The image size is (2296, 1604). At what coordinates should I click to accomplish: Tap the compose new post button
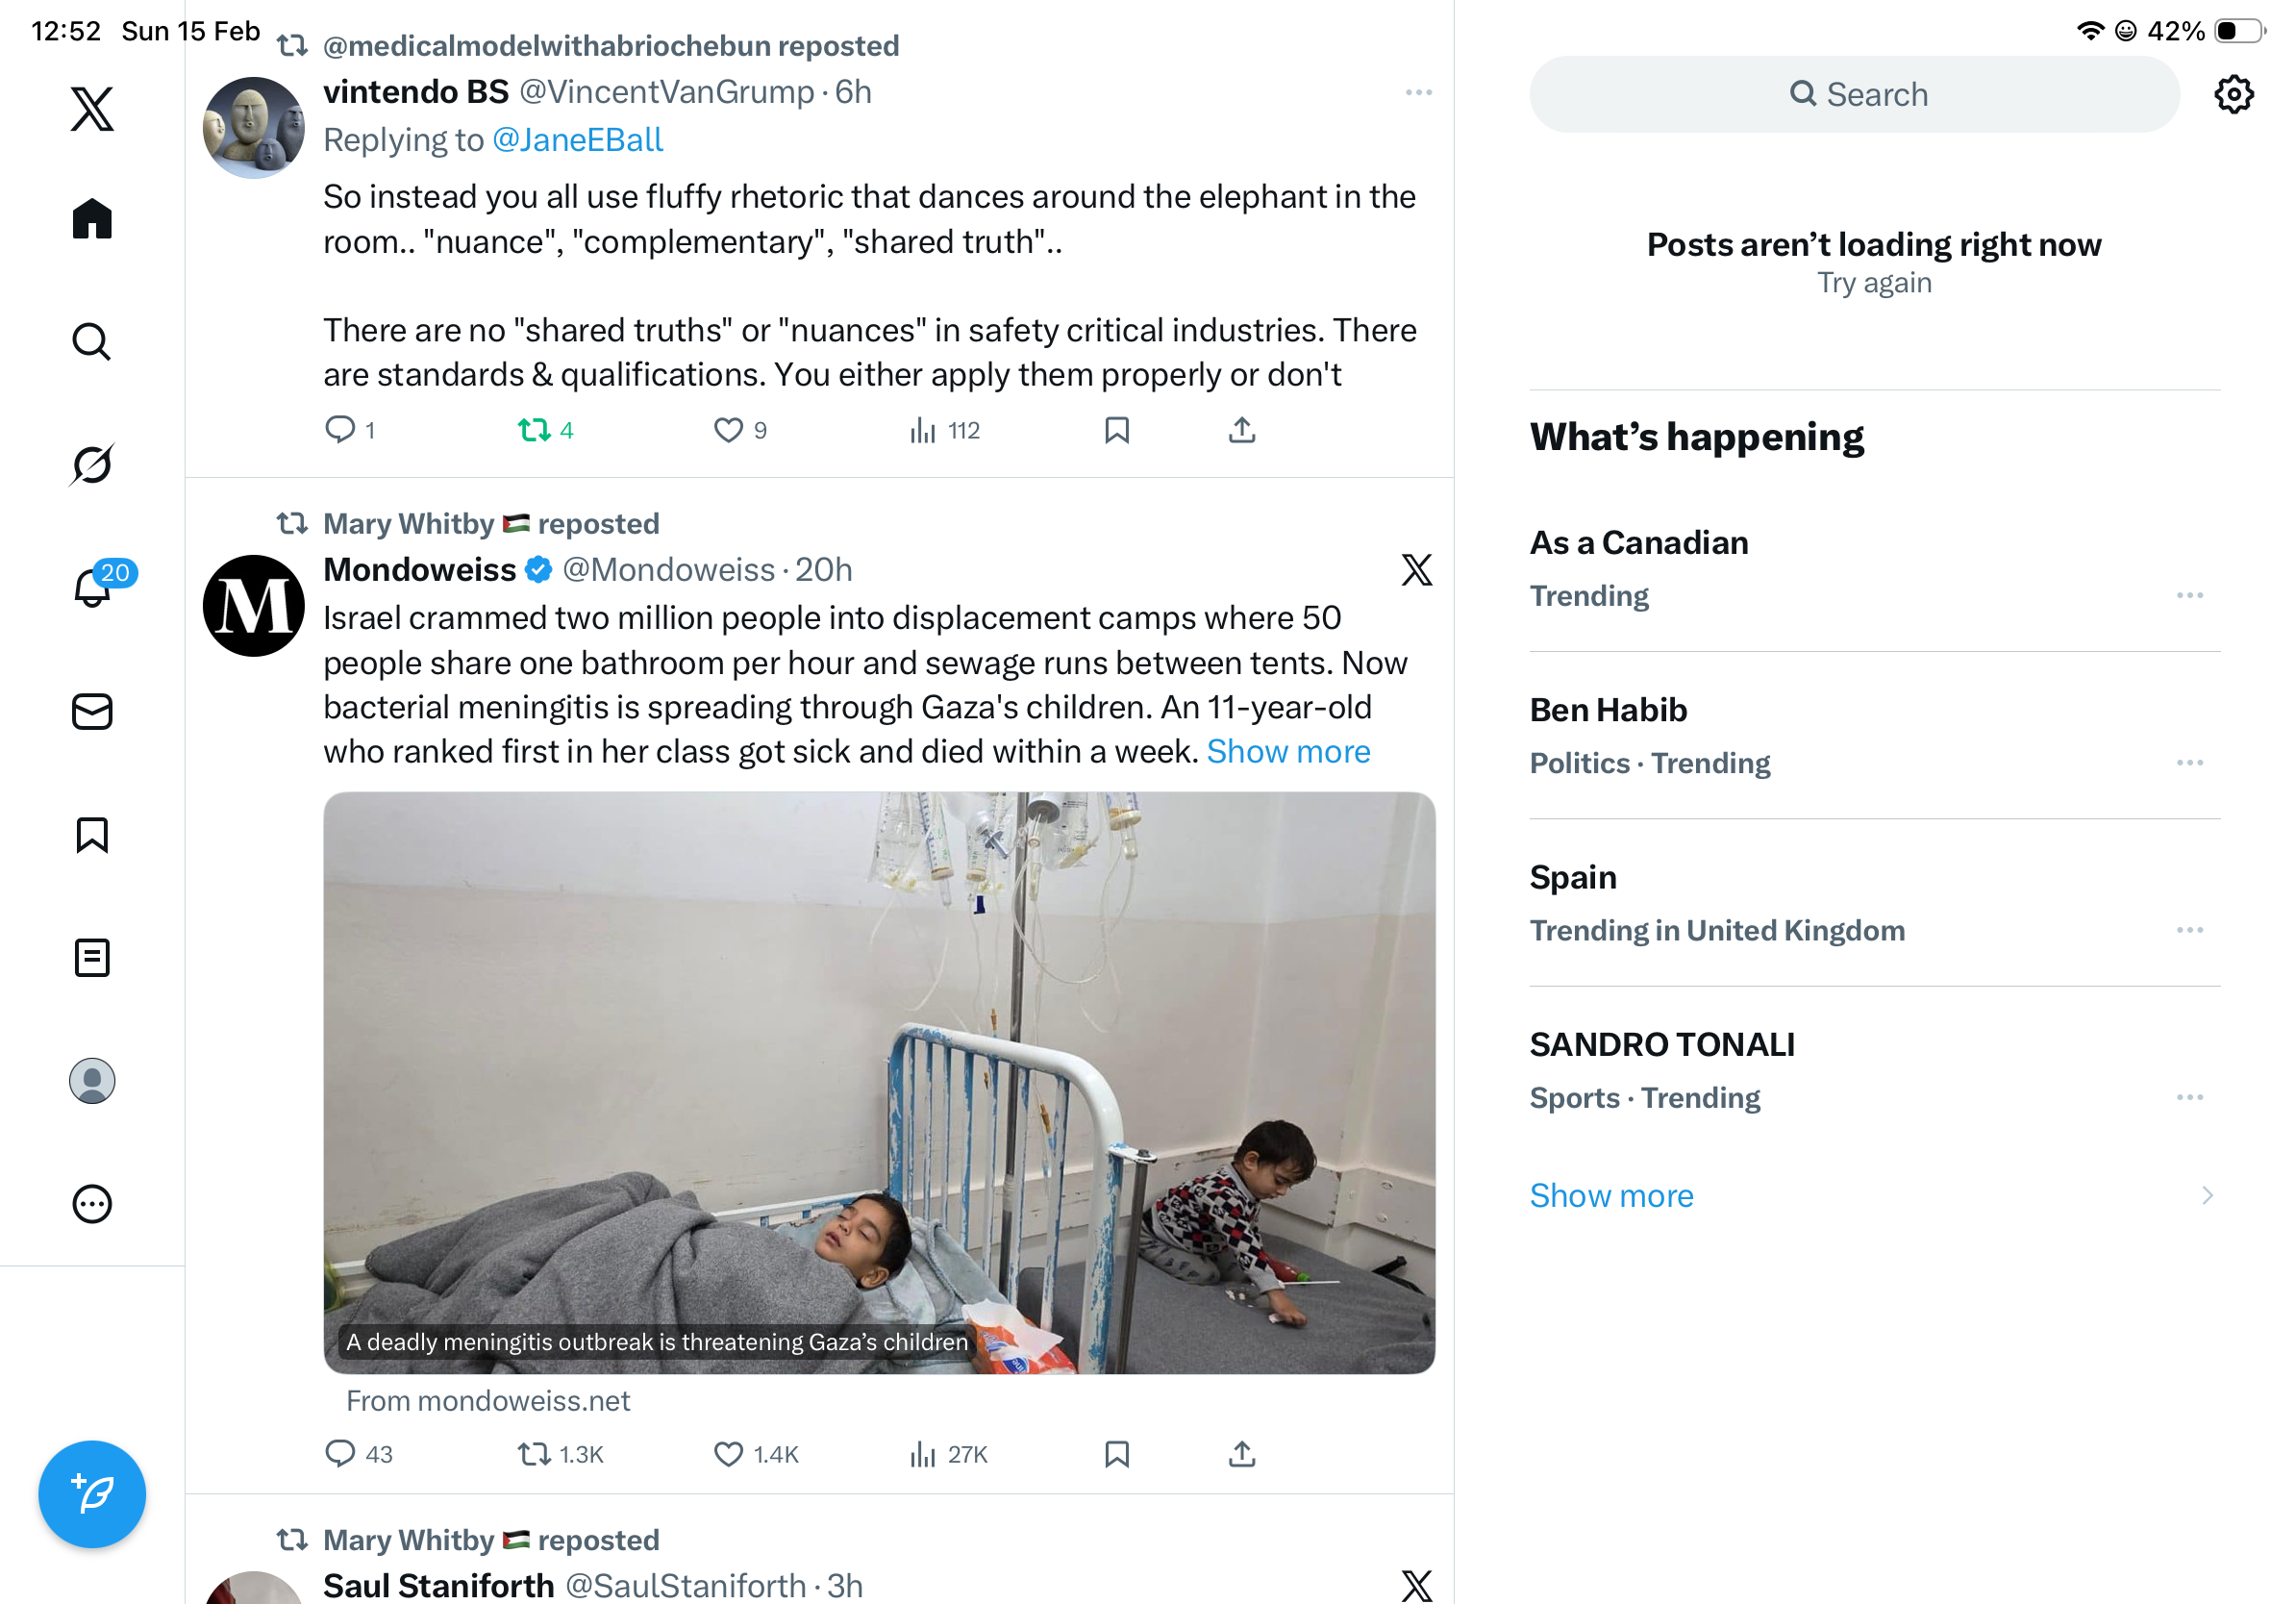tap(92, 1494)
